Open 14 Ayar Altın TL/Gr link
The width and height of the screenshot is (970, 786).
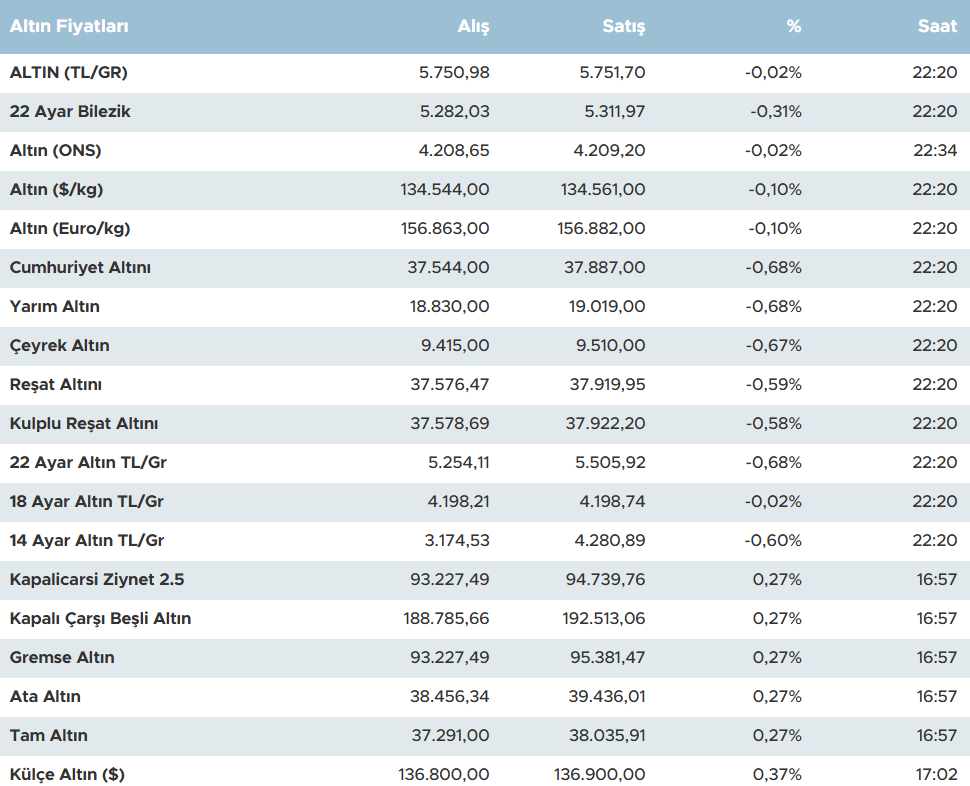pos(87,541)
